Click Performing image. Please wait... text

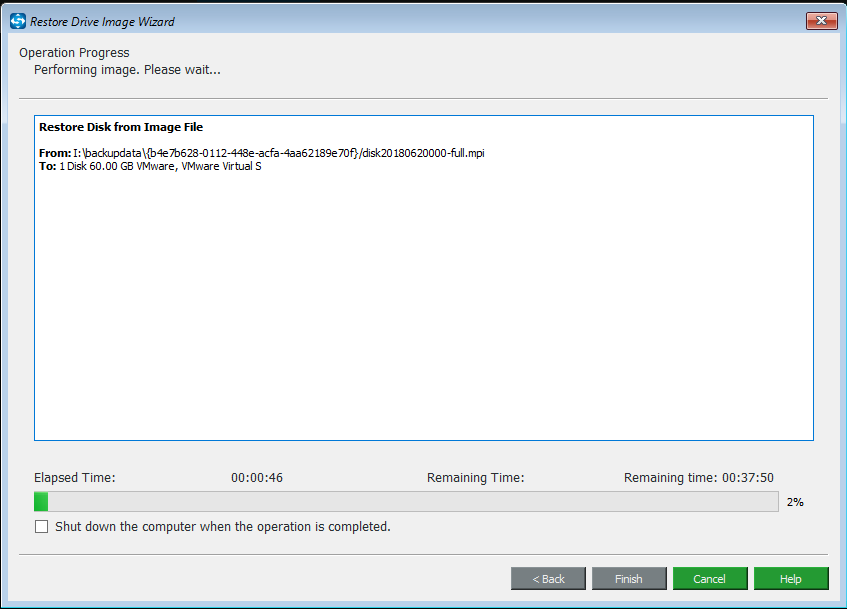(127, 70)
